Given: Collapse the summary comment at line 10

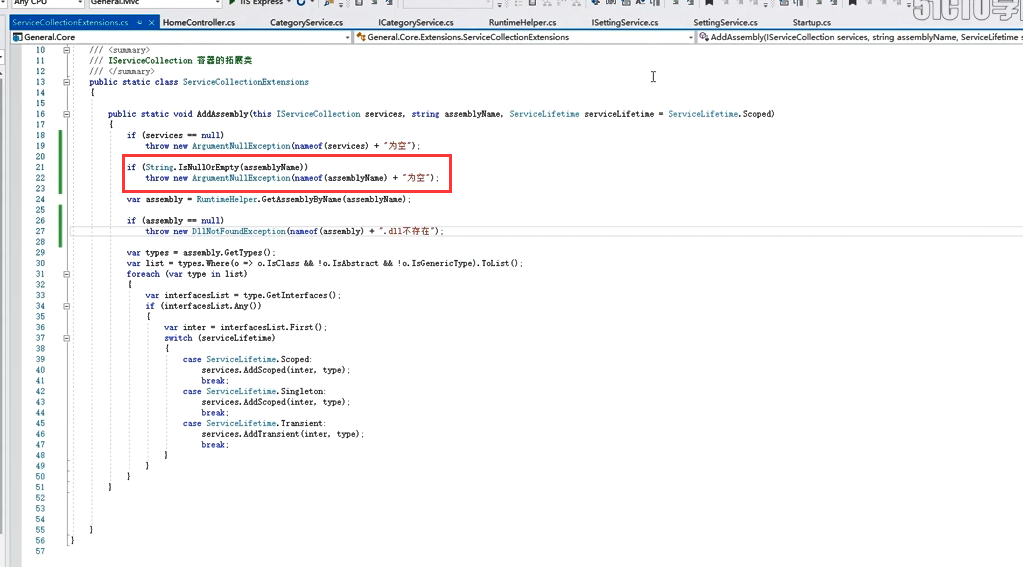Looking at the screenshot, I should [67, 50].
